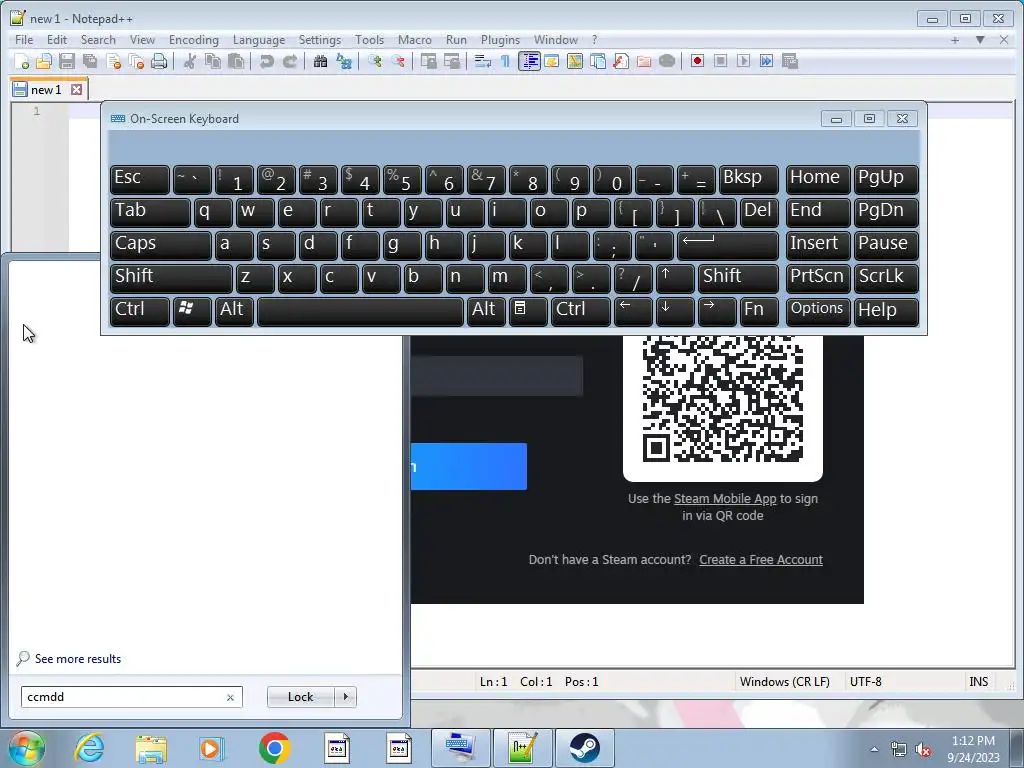This screenshot has height=768, width=1024.
Task: Click Steam Mobile App link
Action: click(x=725, y=499)
